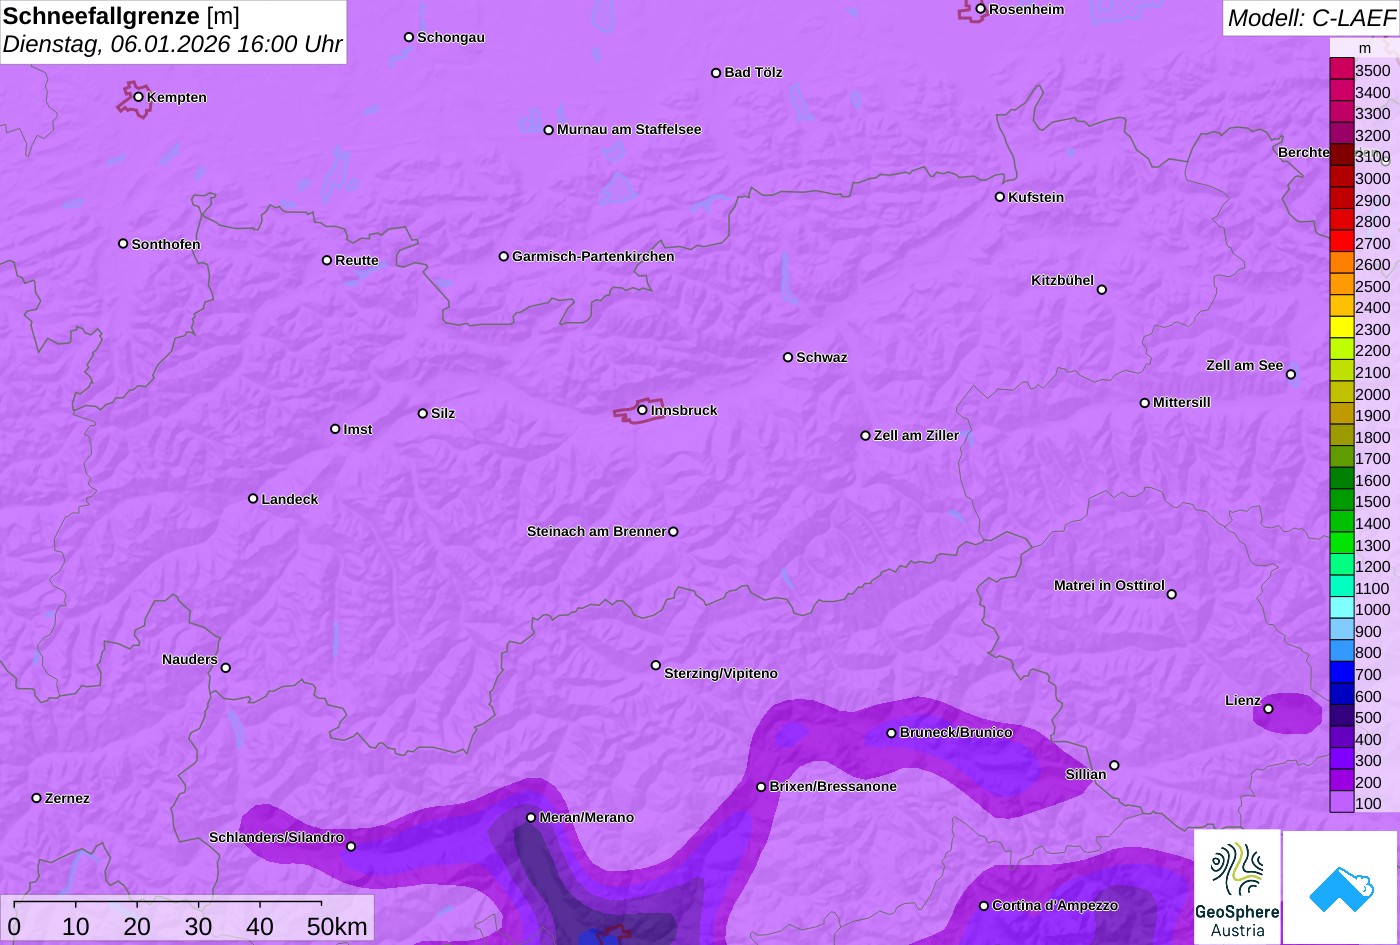Click the Brixen/Bressanone marker dot
The image size is (1400, 945).
[x=761, y=787]
